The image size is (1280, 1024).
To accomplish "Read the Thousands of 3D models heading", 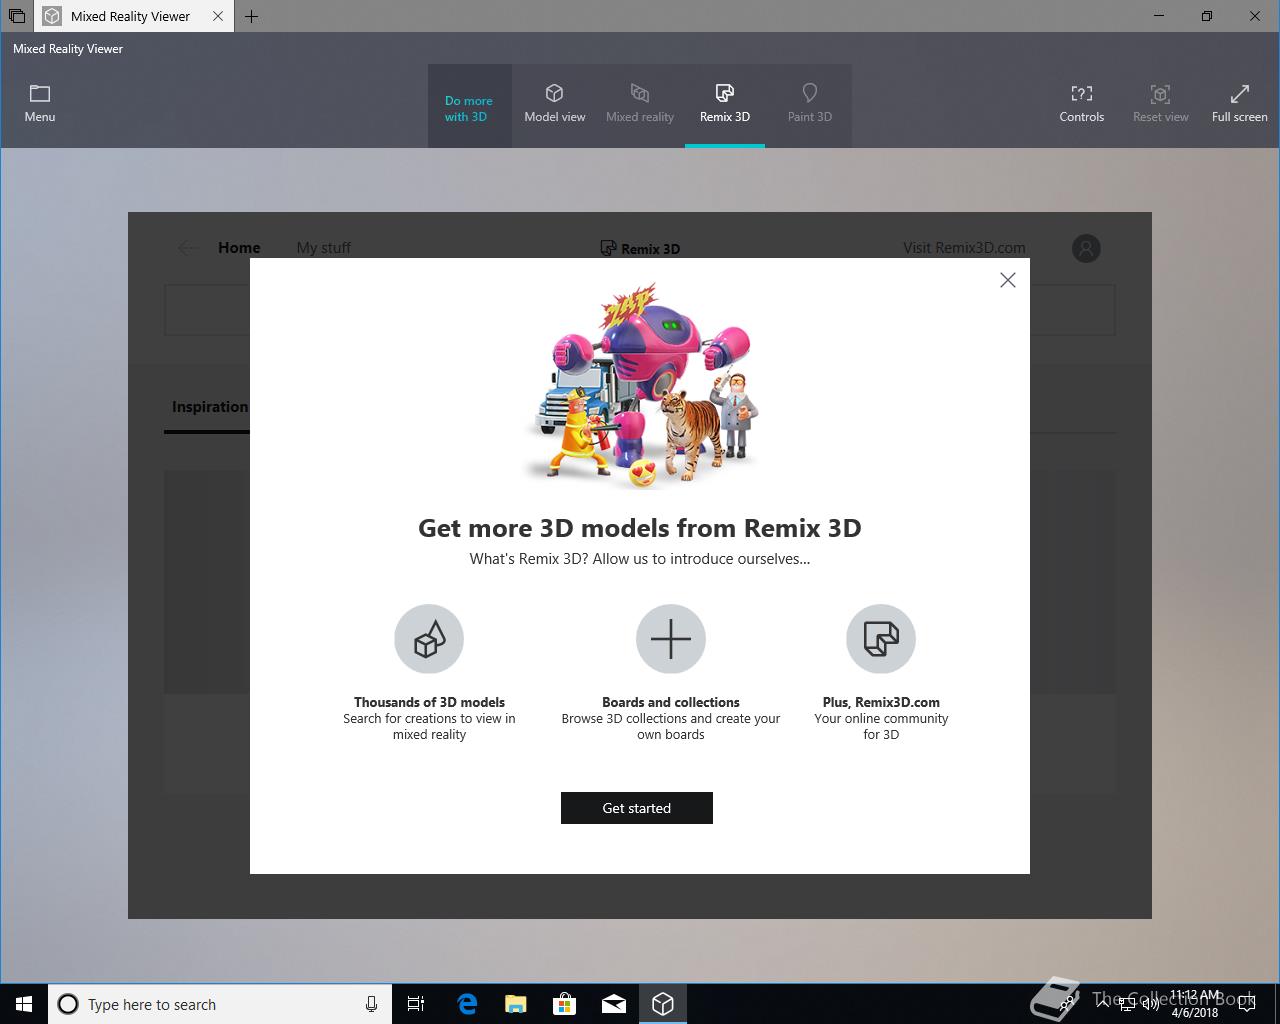I will pos(429,702).
